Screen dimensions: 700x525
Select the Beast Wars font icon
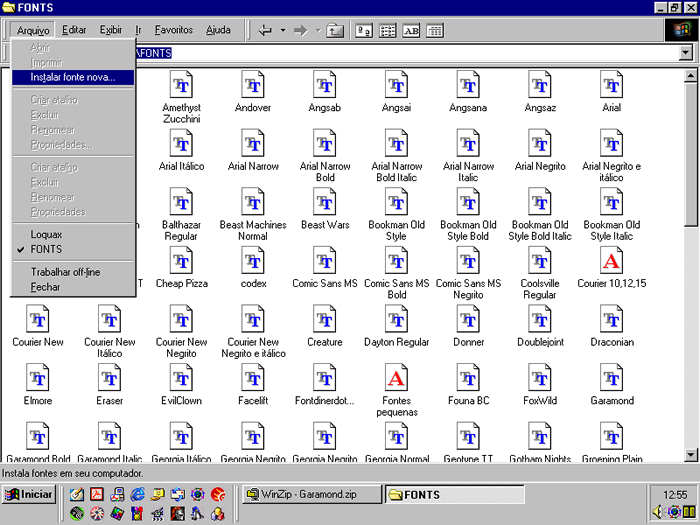pyautogui.click(x=325, y=202)
